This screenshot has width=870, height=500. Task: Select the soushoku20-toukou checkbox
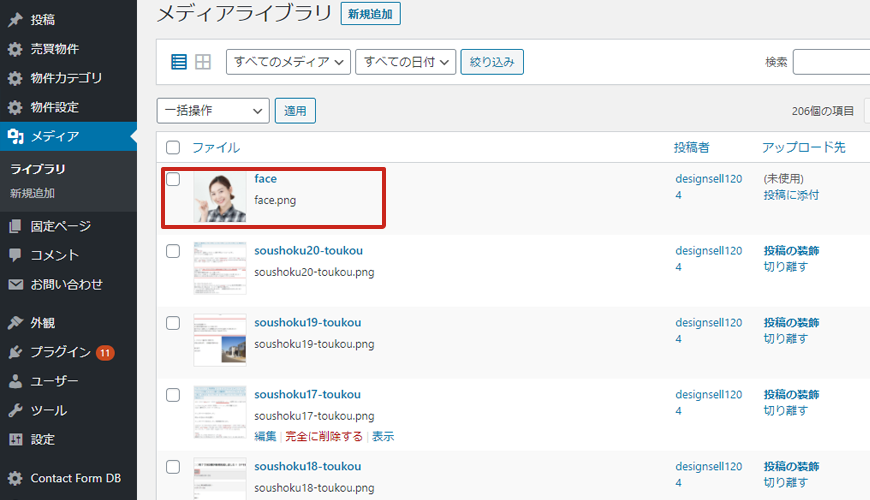coord(173,251)
